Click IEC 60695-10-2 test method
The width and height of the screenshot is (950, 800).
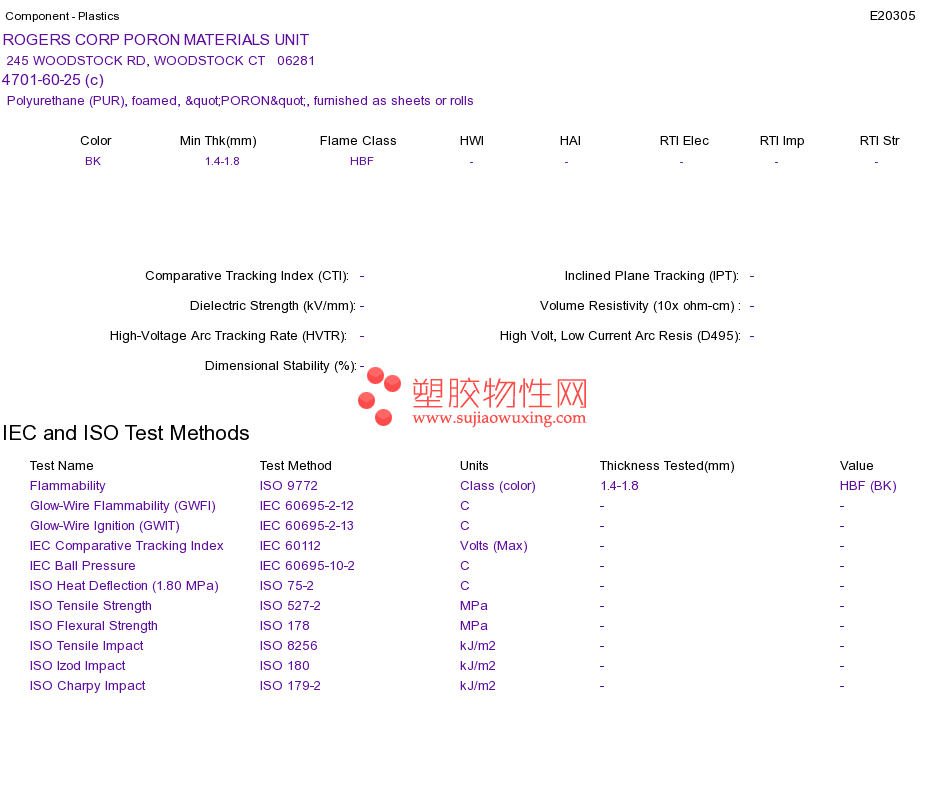click(x=307, y=566)
